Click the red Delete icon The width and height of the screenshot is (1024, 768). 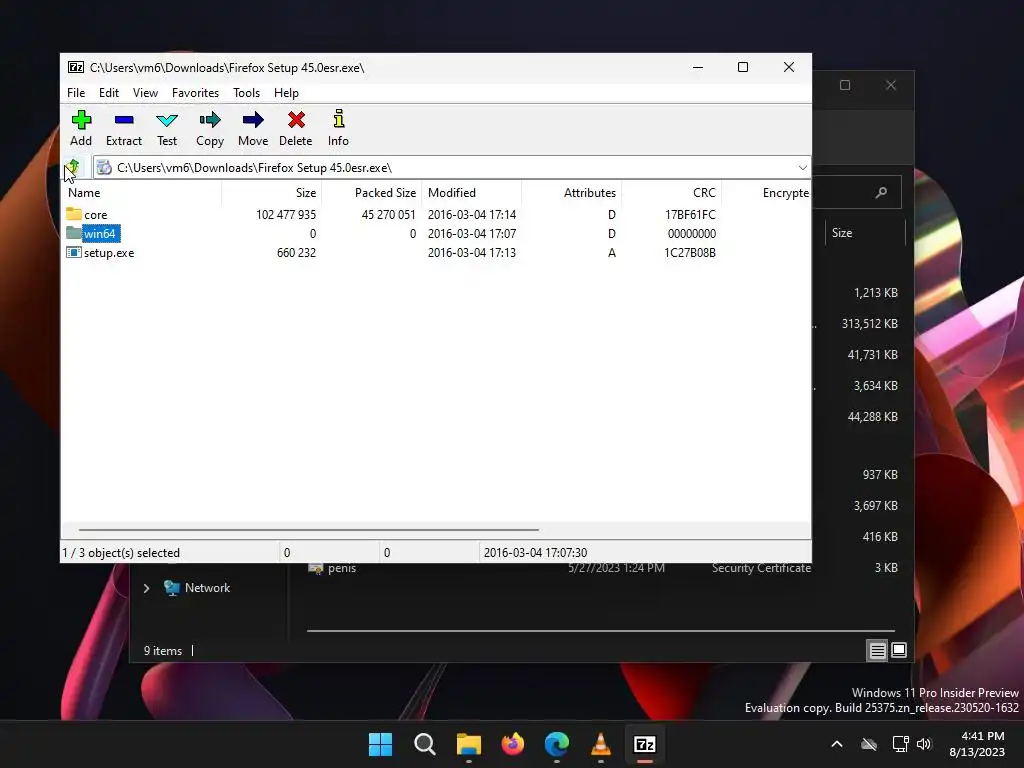pyautogui.click(x=296, y=120)
